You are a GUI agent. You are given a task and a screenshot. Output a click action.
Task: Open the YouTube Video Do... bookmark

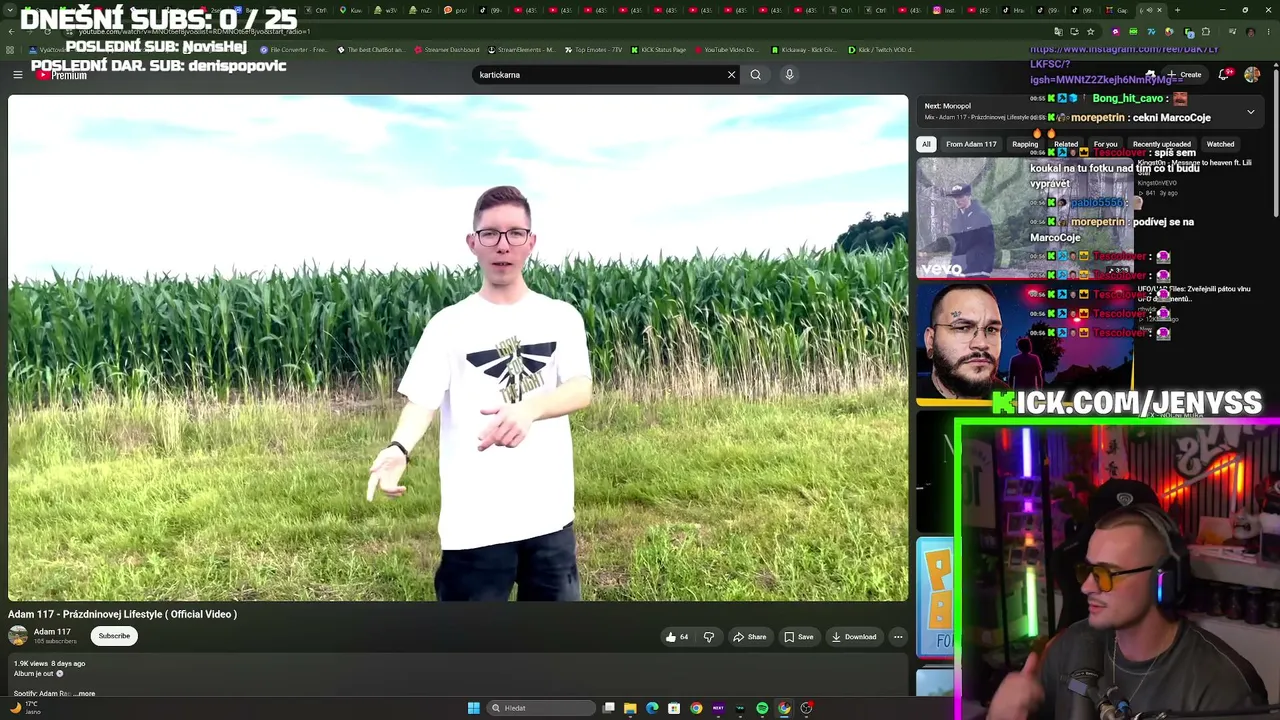pos(726,49)
